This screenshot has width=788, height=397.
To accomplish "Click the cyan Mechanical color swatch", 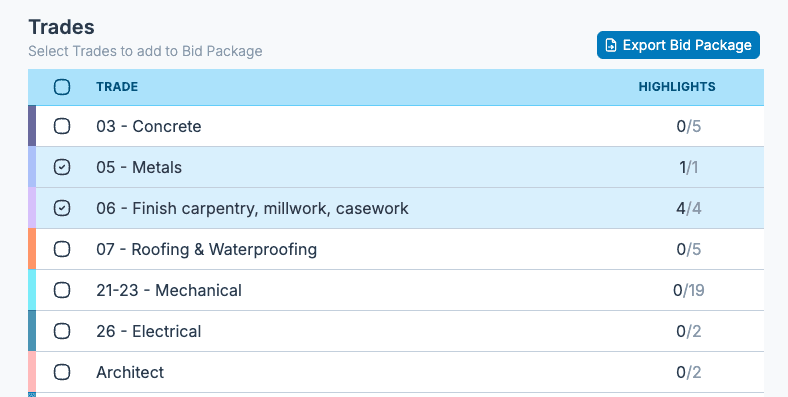I will (x=32, y=290).
